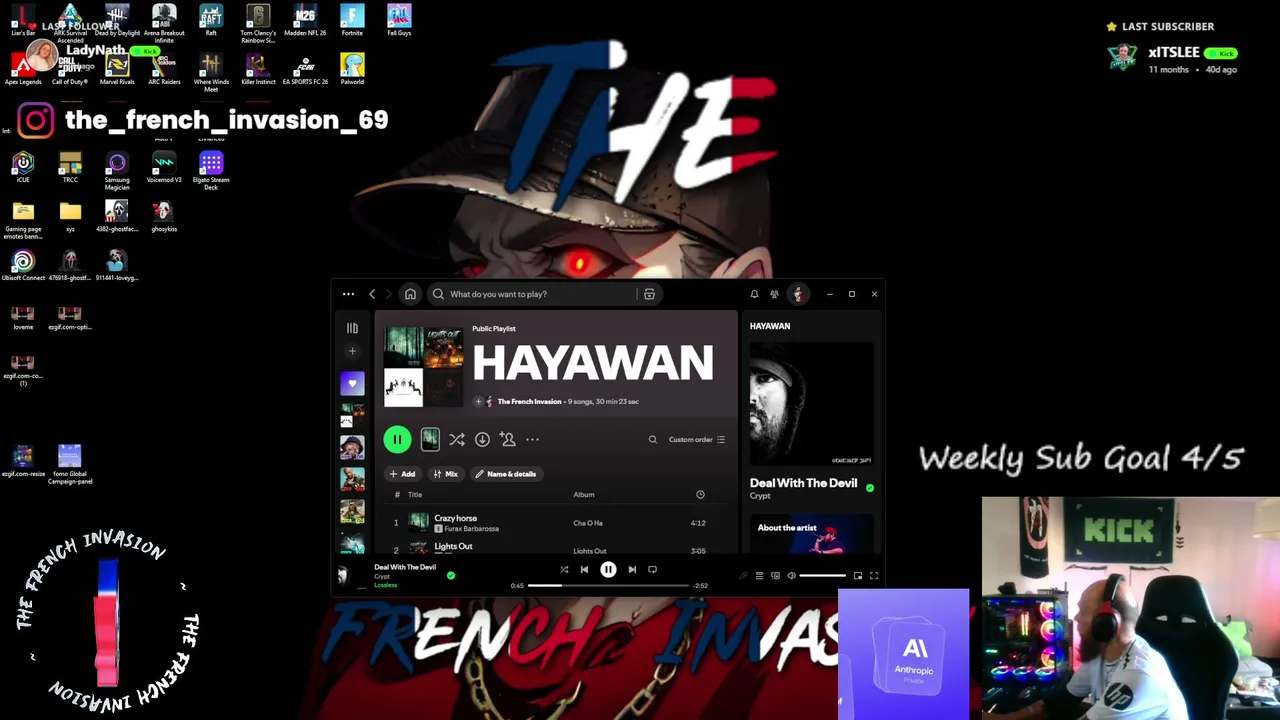This screenshot has width=1280, height=720.
Task: Invite collaborators to the playlist
Action: coord(508,439)
